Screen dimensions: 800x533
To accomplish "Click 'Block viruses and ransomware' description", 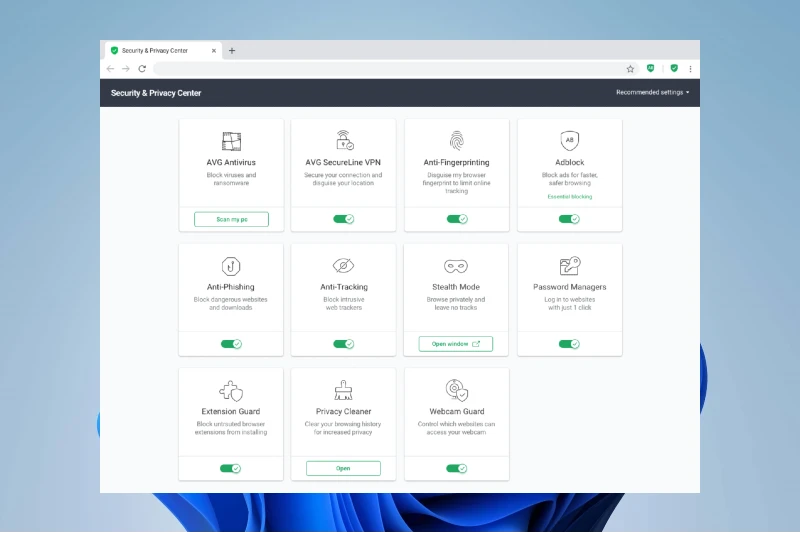I will tap(231, 179).
